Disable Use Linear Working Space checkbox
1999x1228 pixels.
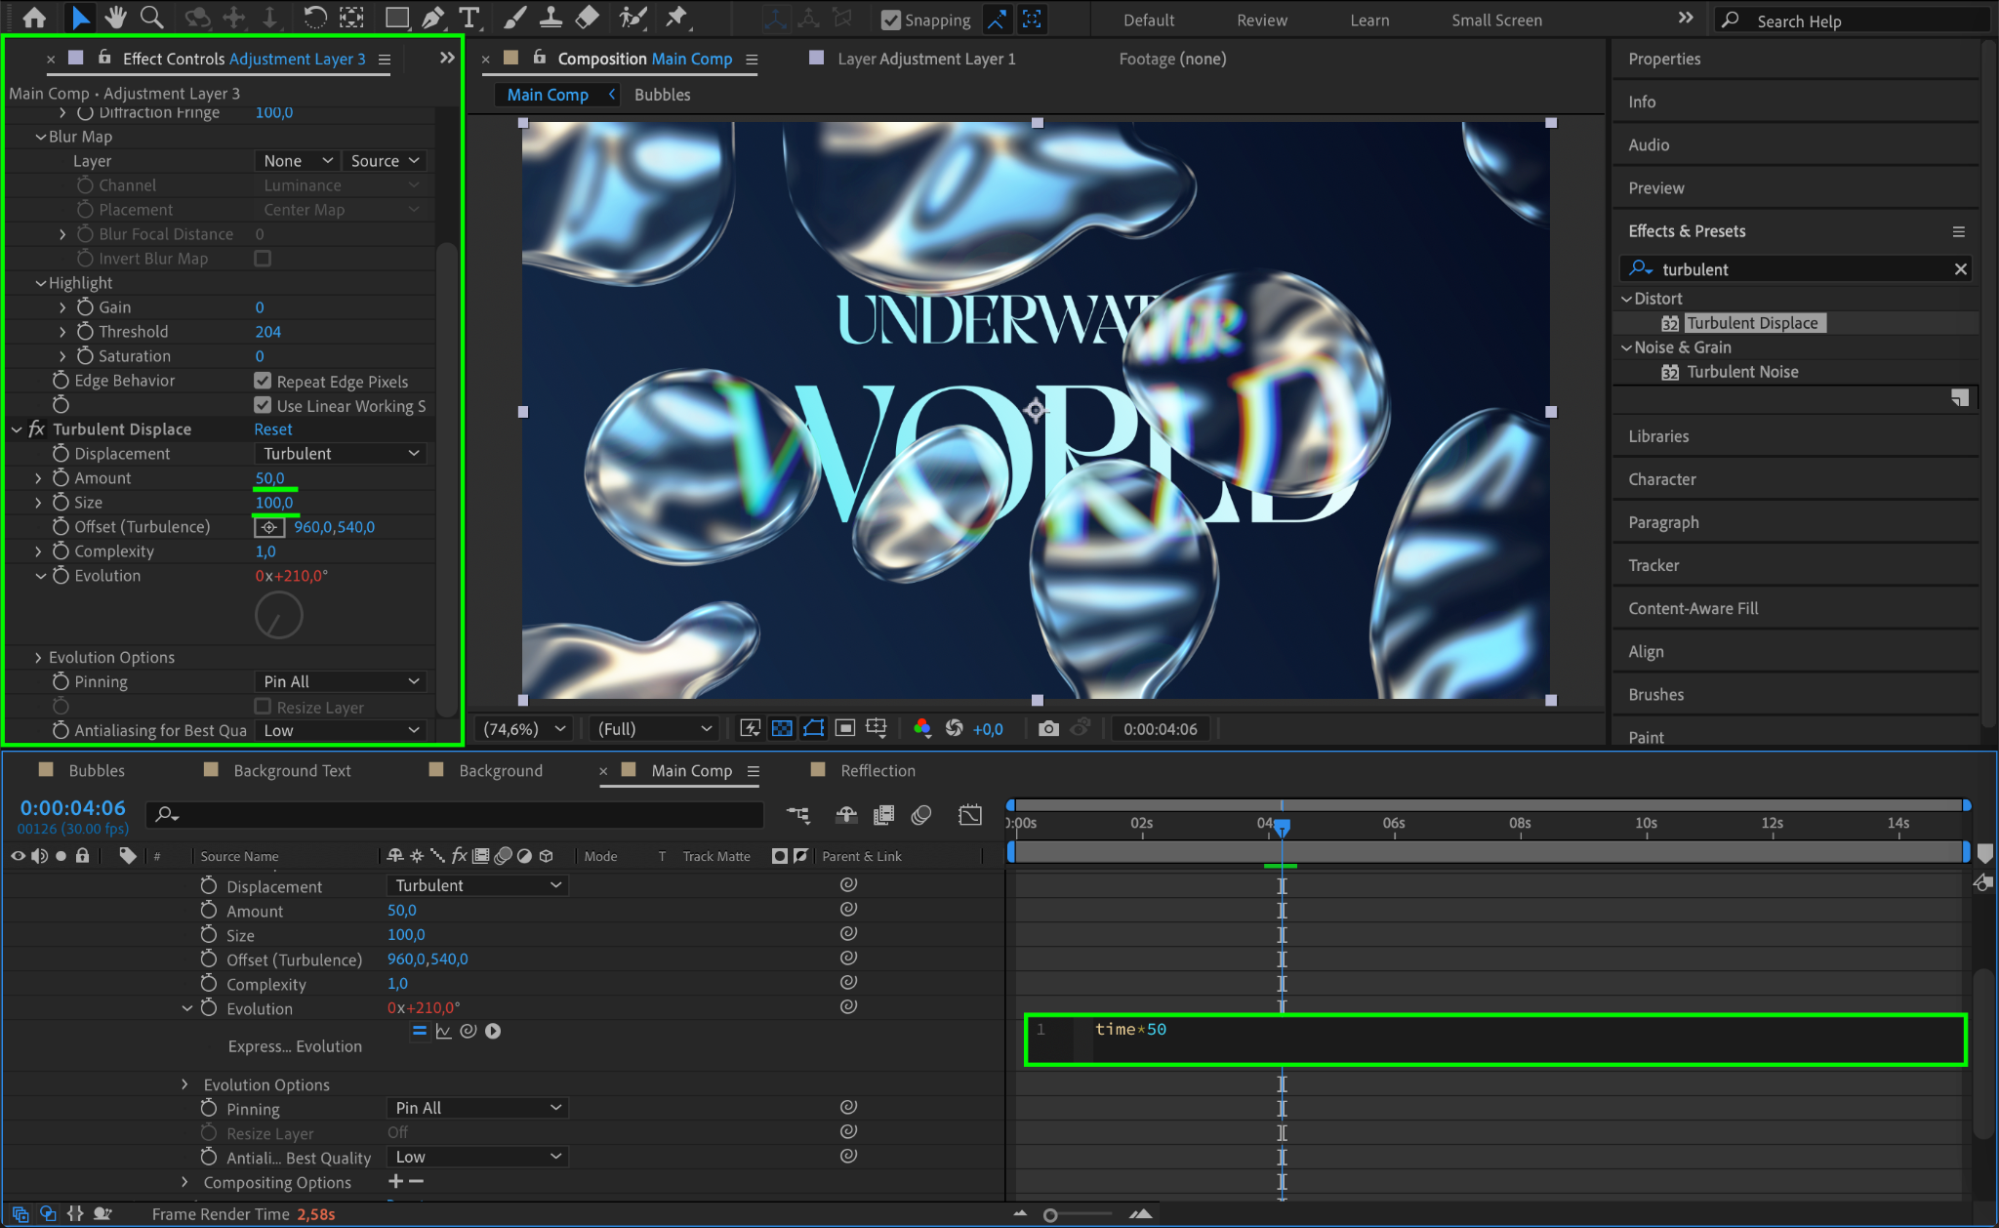[x=263, y=406]
